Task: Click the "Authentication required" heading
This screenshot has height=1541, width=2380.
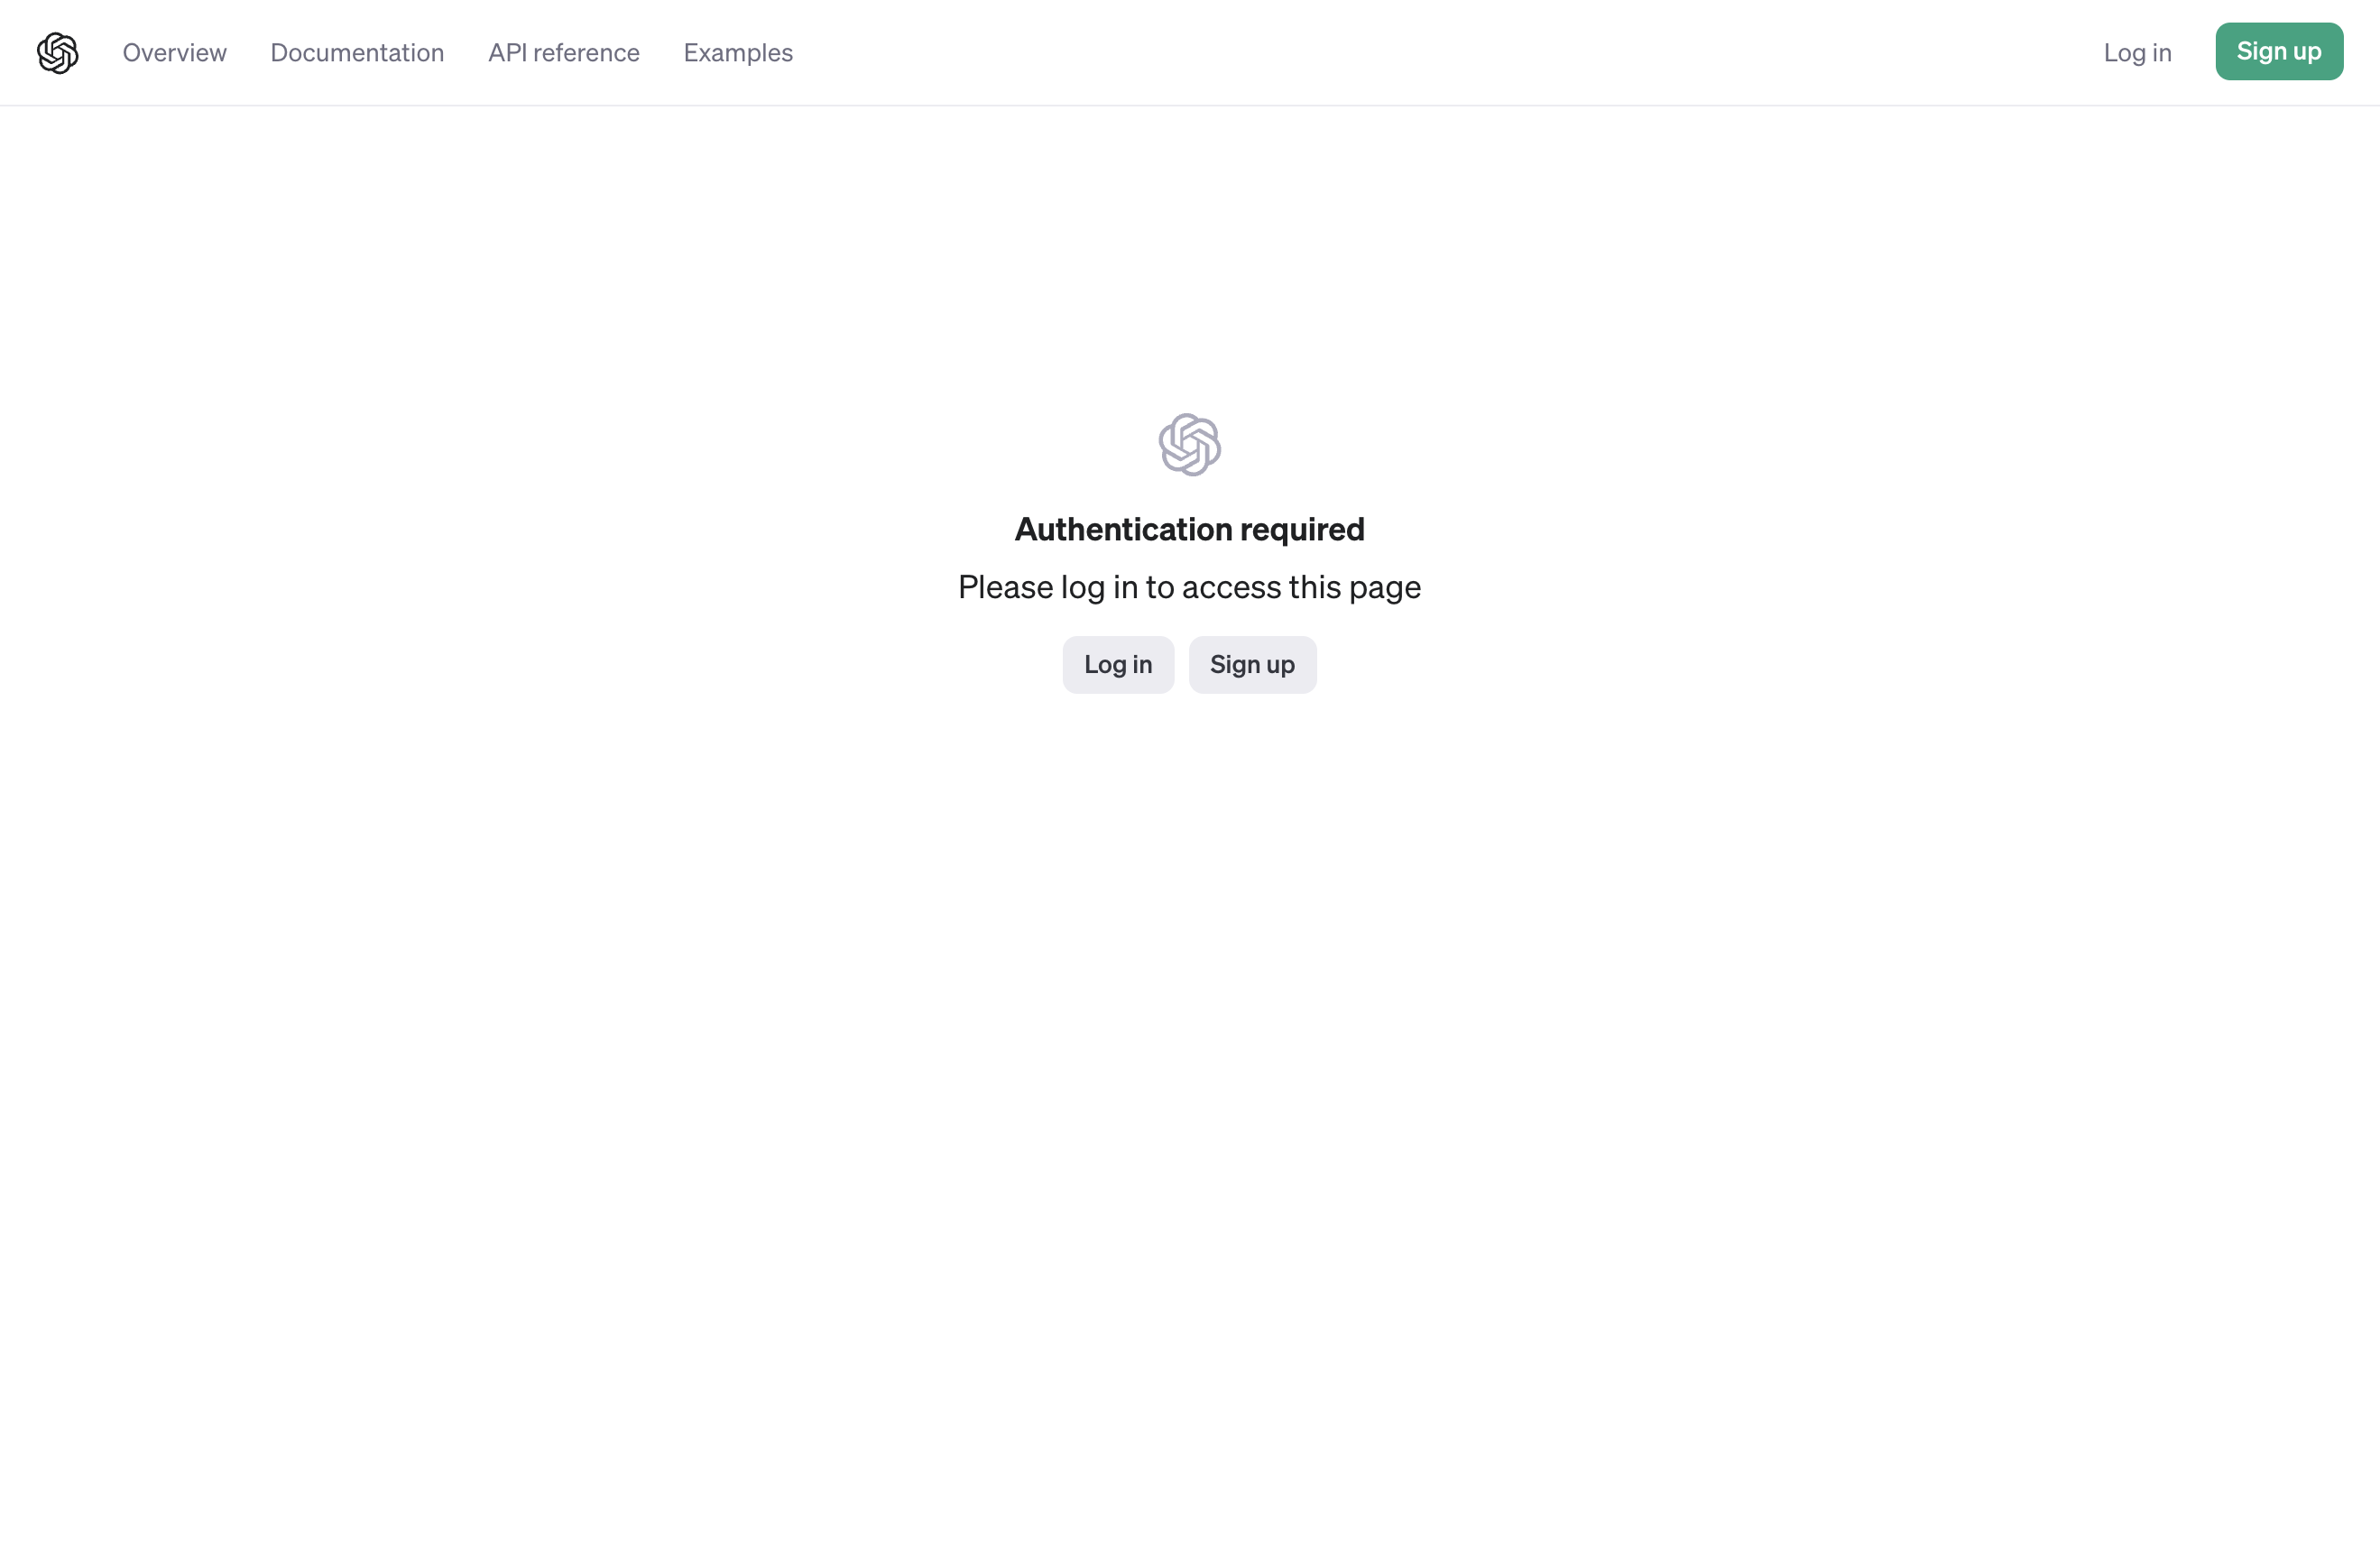Action: click(1189, 529)
